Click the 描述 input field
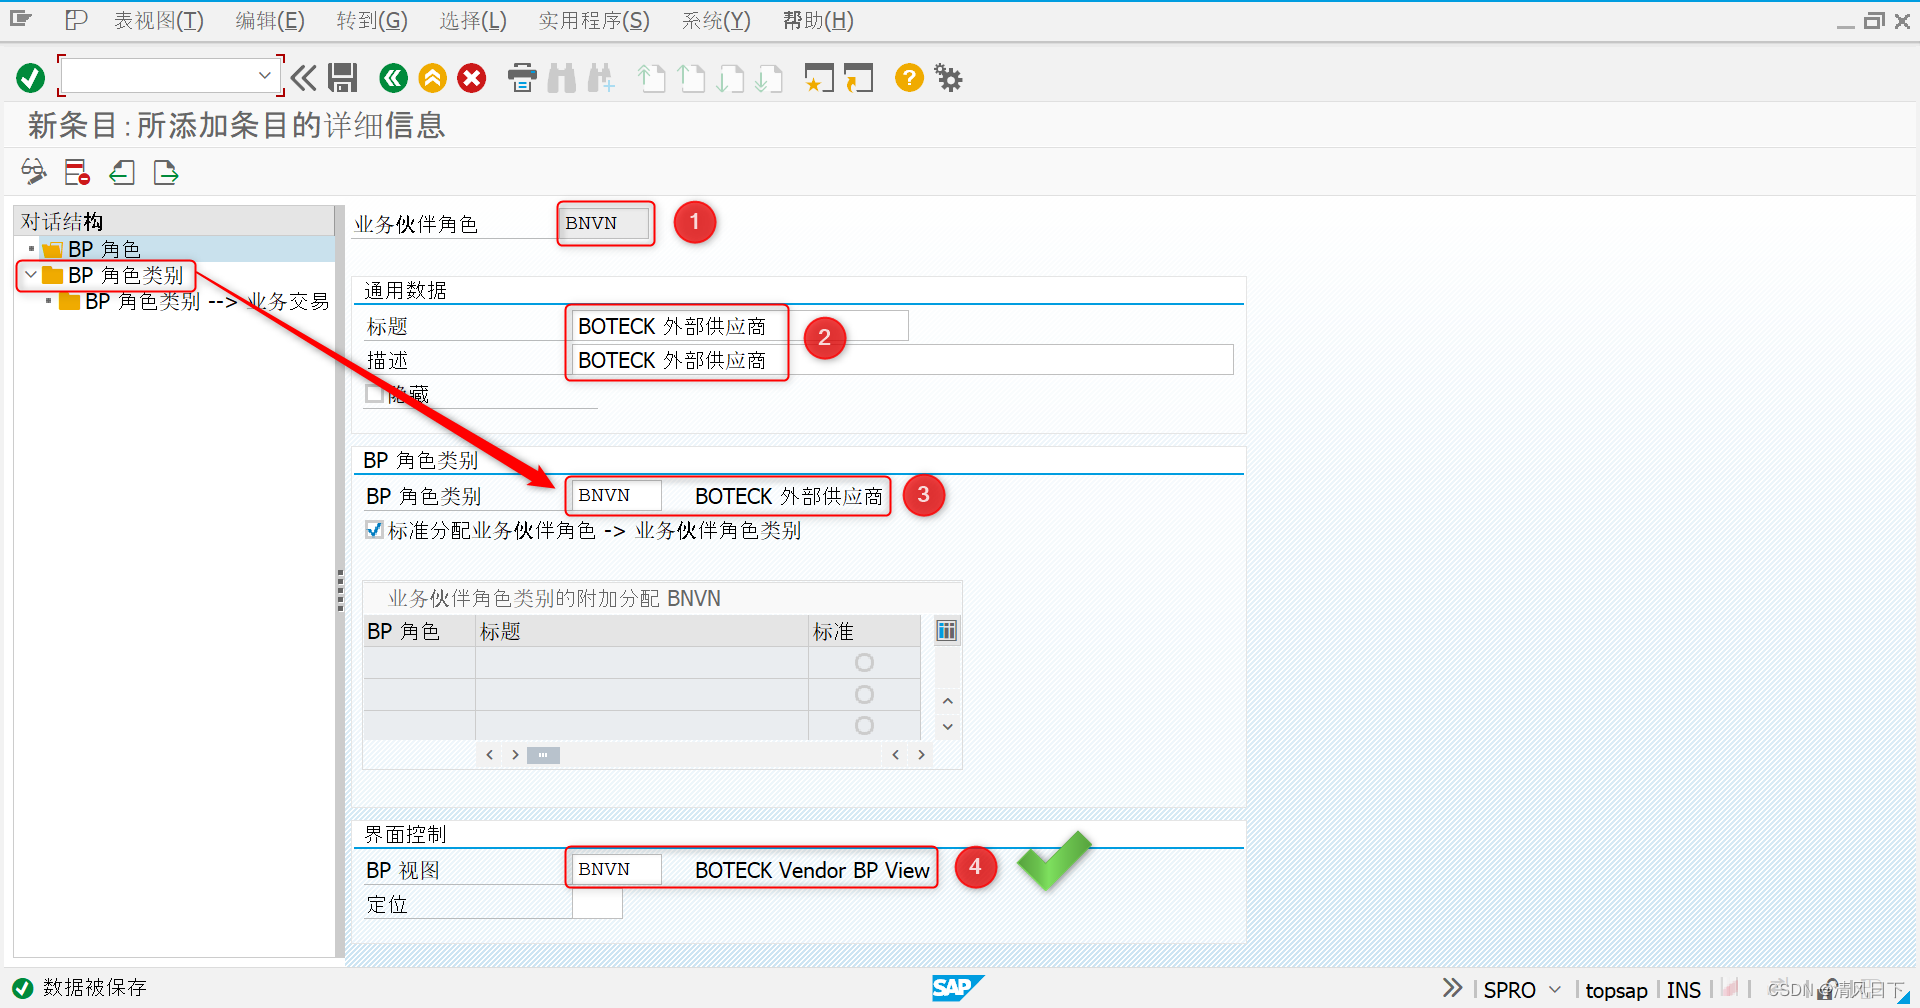The width and height of the screenshot is (1920, 1008). (x=902, y=360)
